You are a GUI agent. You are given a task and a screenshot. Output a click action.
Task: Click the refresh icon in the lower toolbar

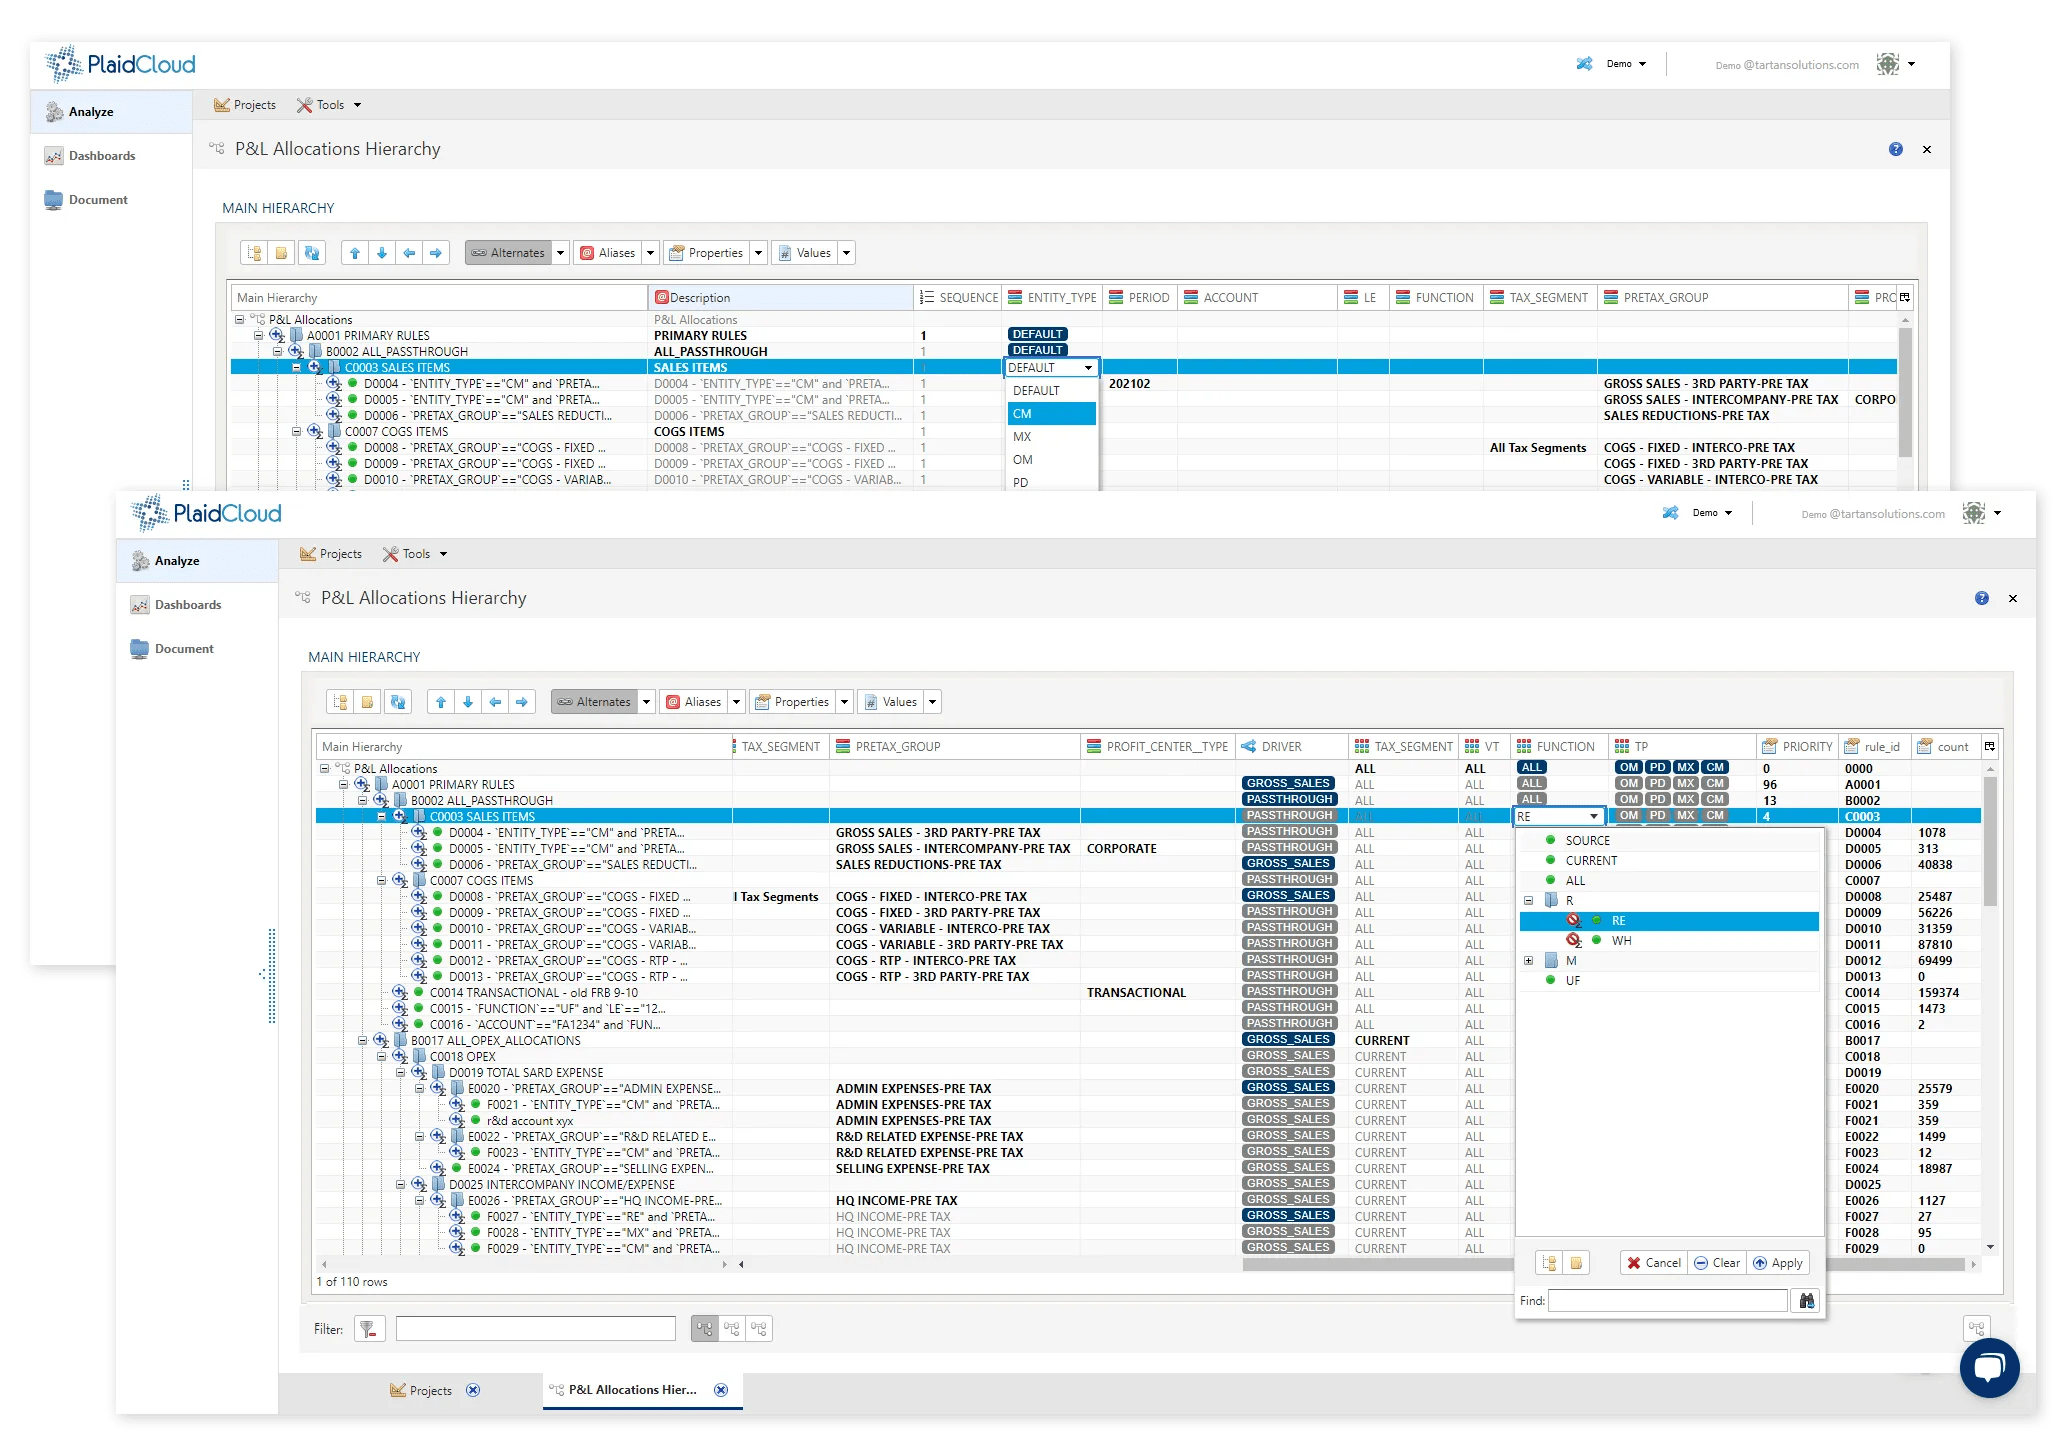point(398,702)
